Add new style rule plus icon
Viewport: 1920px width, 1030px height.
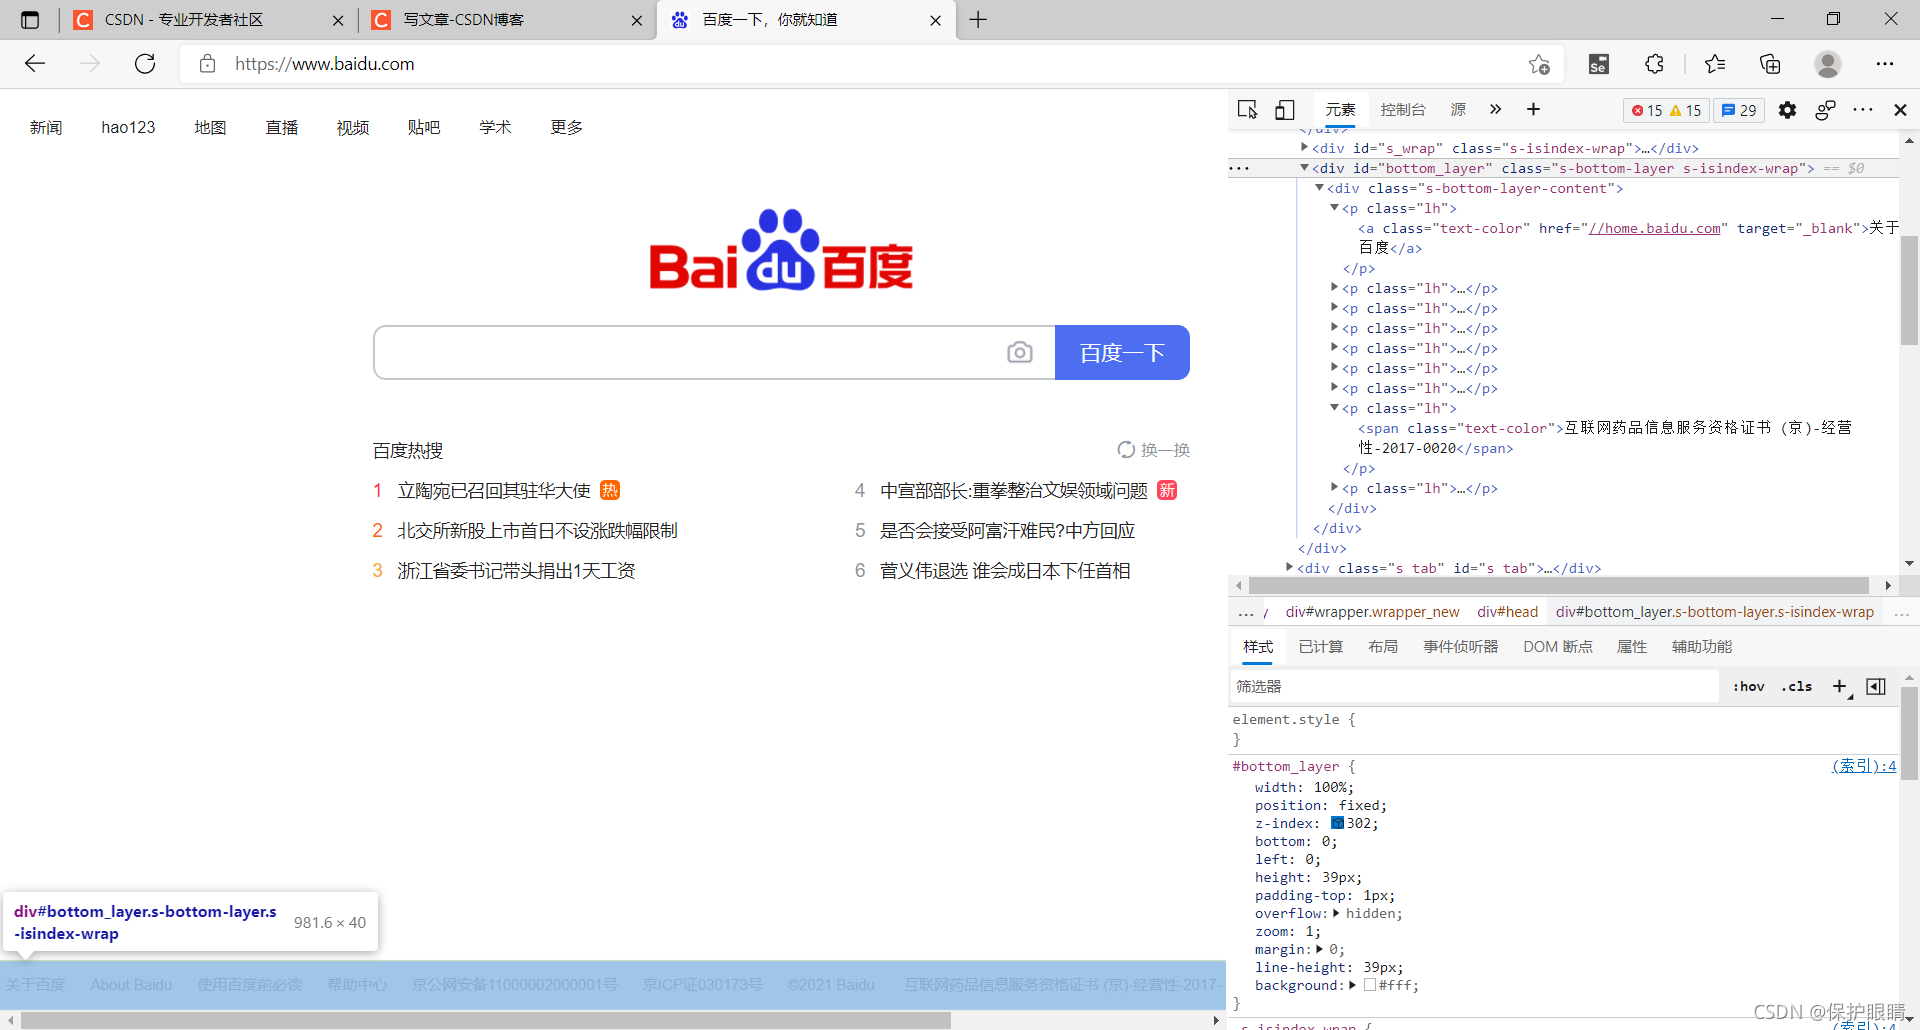point(1839,686)
